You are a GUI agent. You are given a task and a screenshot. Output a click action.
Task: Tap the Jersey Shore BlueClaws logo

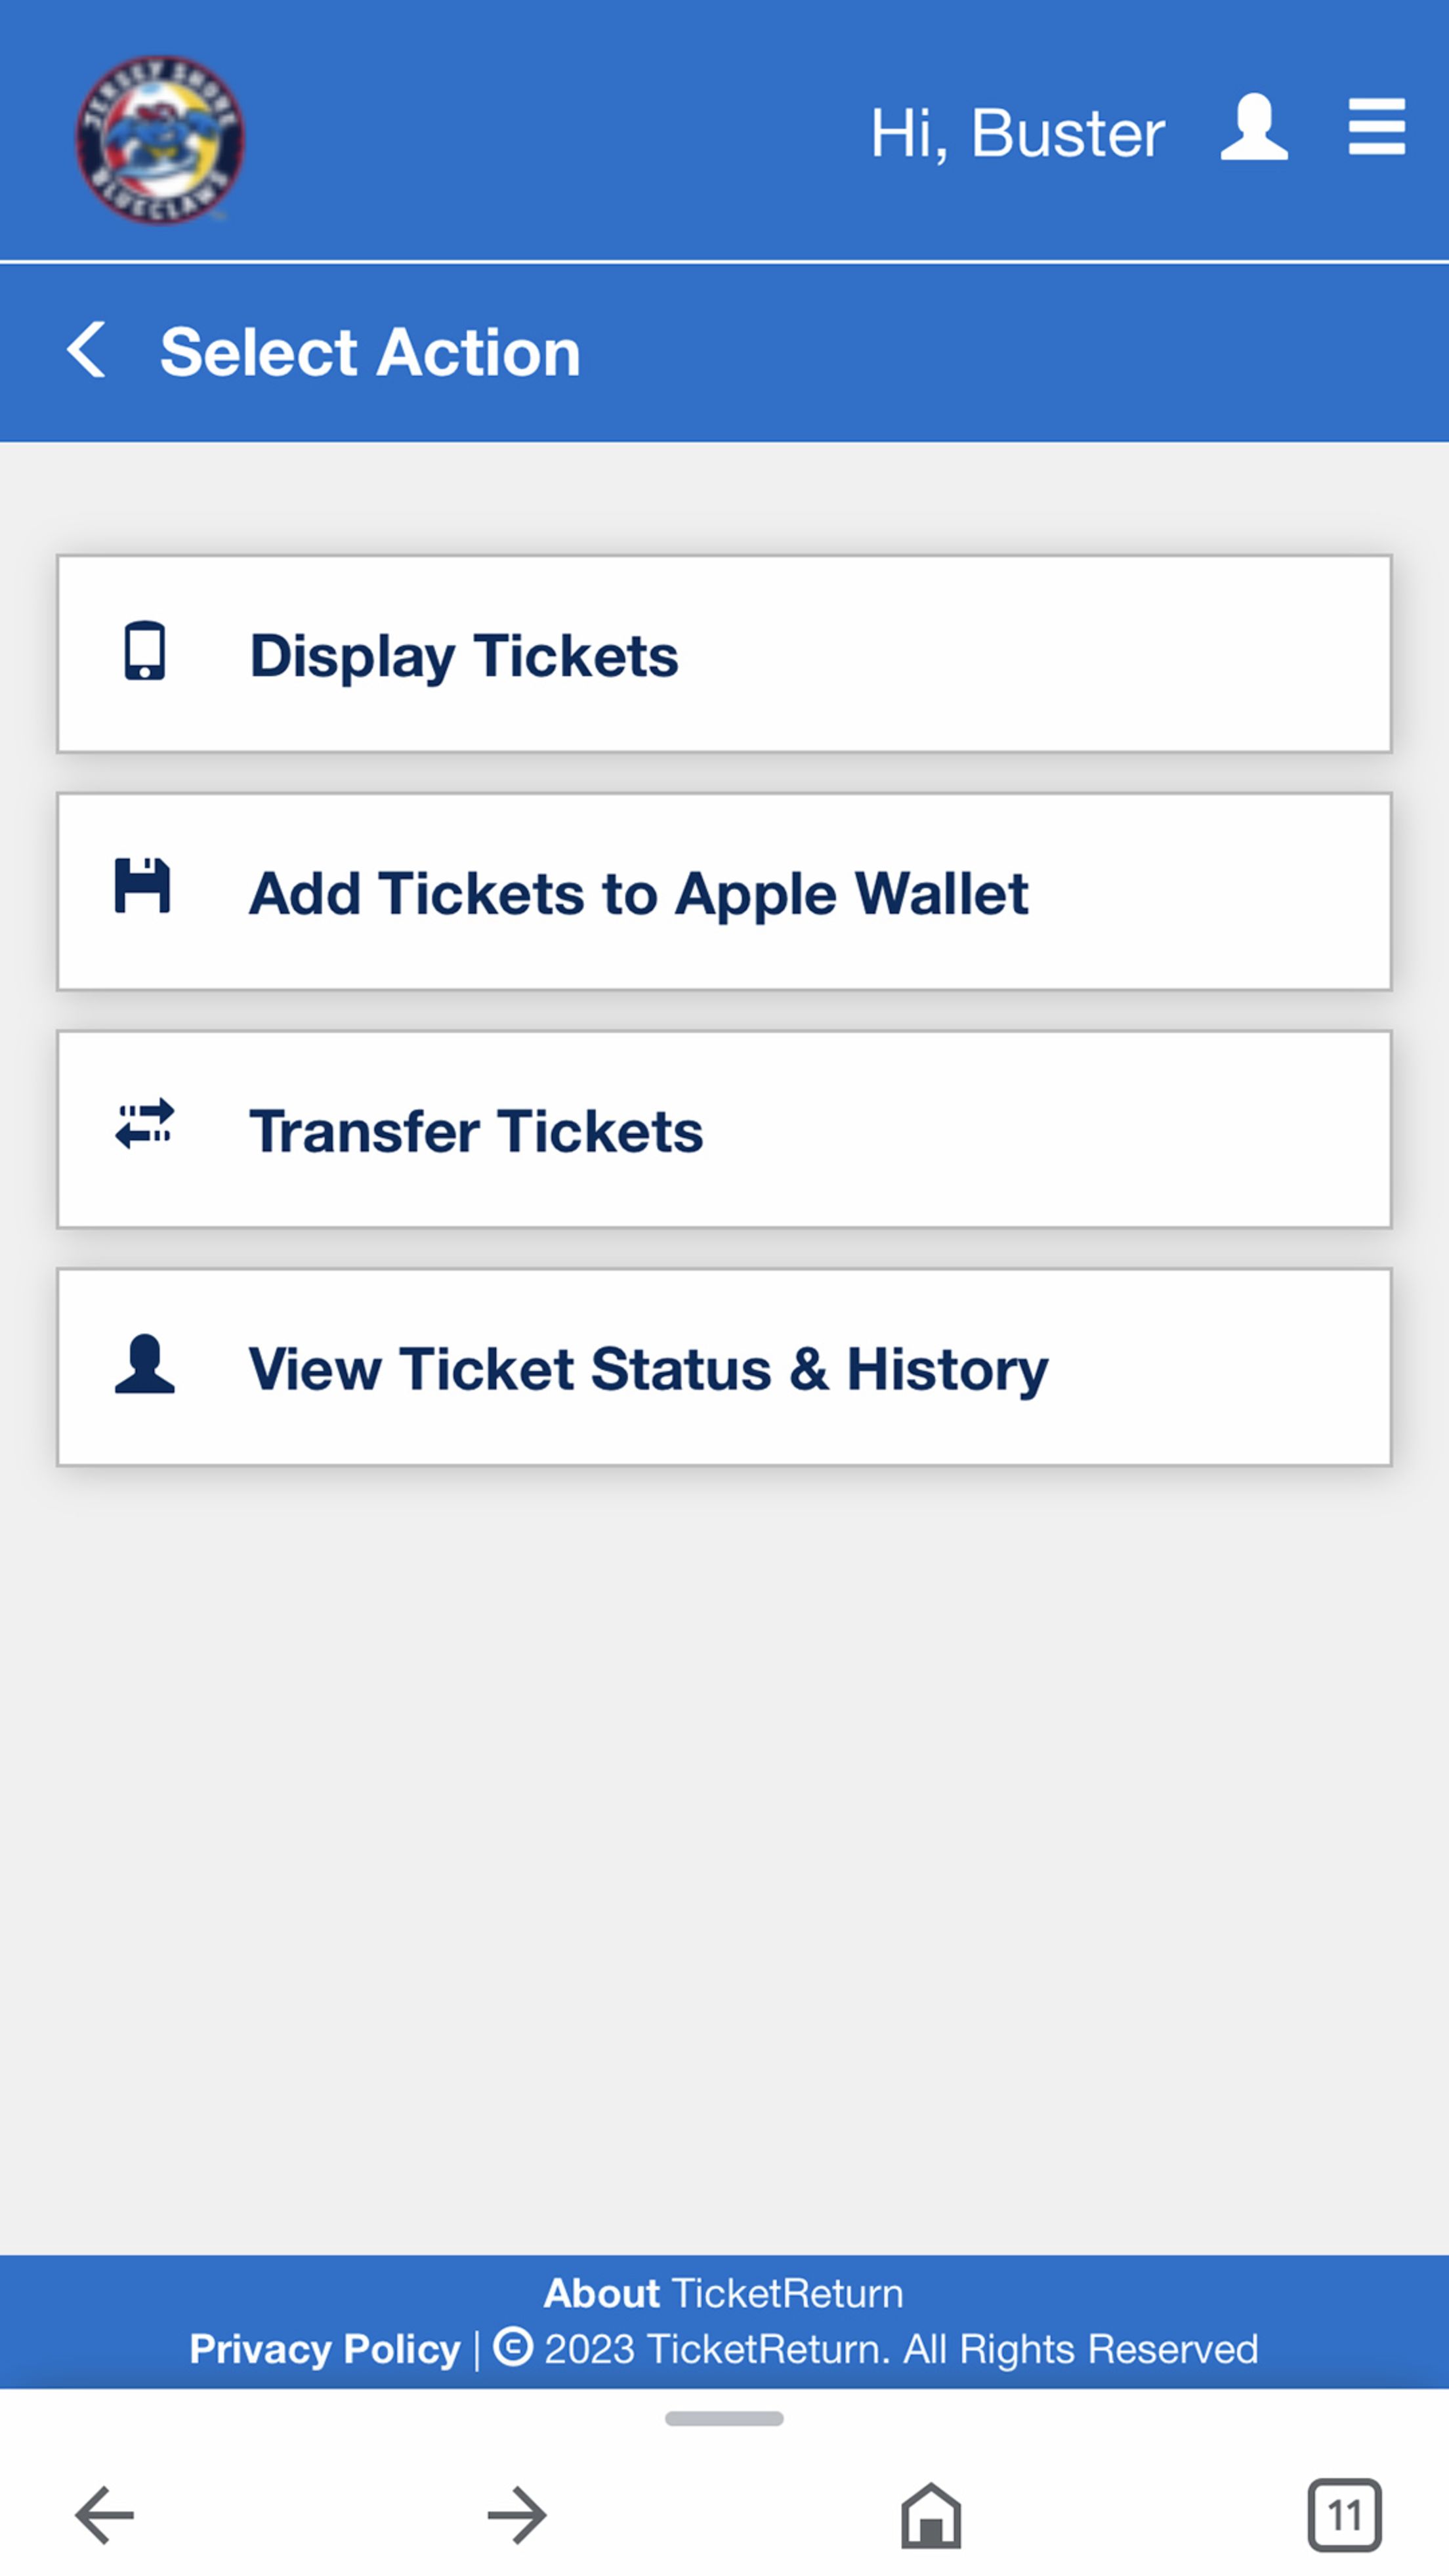[x=160, y=138]
